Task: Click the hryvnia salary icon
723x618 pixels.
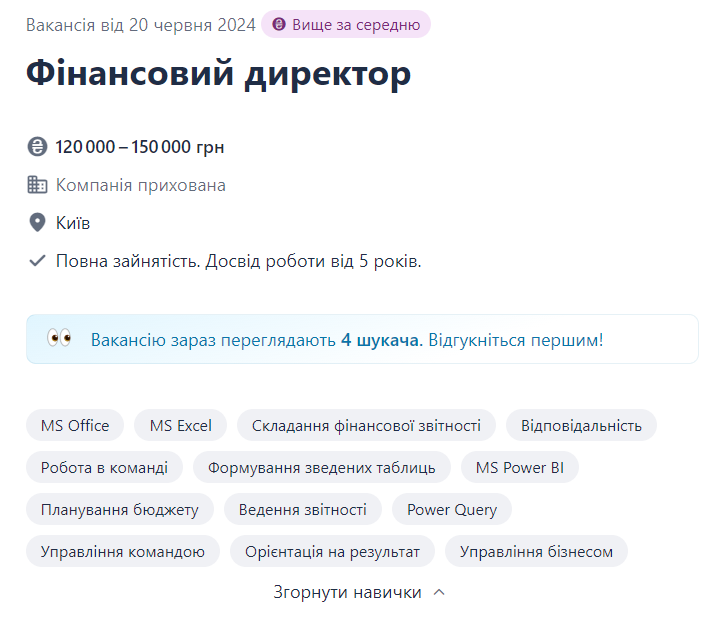Action: (37, 147)
